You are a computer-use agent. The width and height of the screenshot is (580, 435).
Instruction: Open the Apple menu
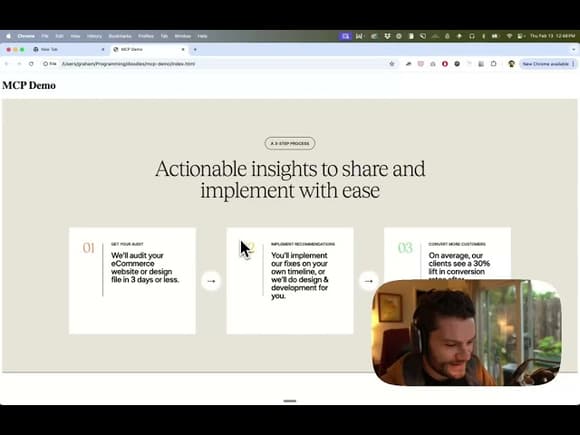click(9, 36)
